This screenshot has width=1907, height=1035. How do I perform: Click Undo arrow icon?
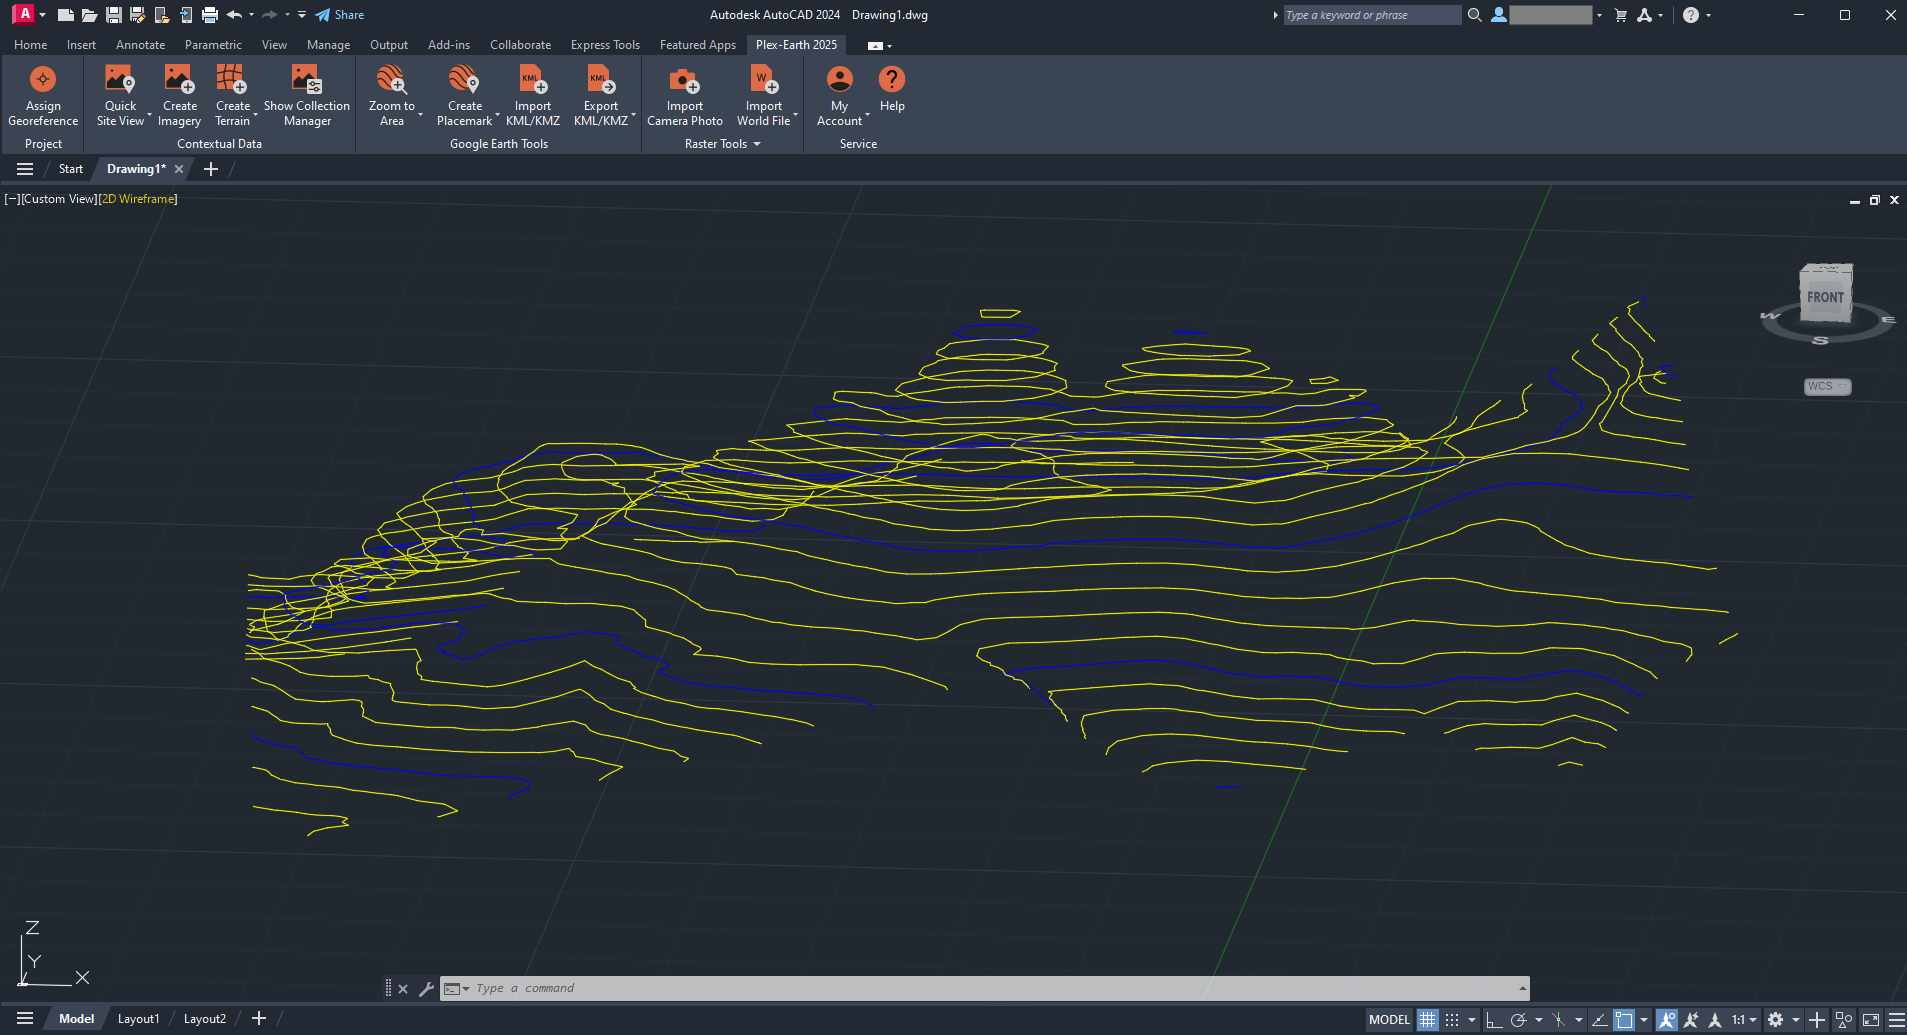[234, 15]
